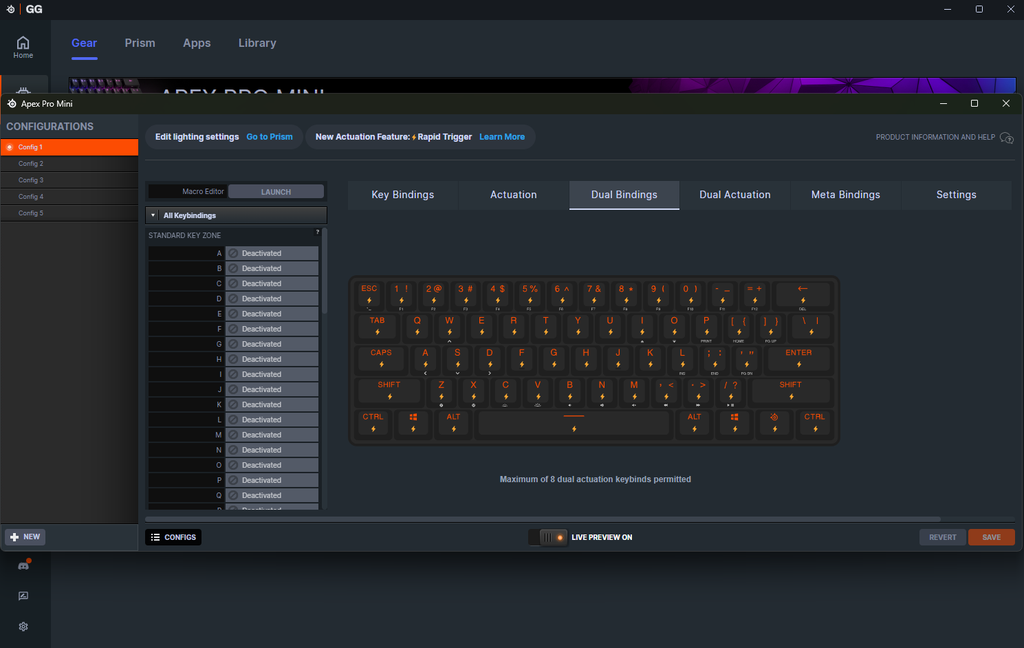Select the TAB key on the keyboard diagram
This screenshot has width=1024, height=648.
point(377,327)
